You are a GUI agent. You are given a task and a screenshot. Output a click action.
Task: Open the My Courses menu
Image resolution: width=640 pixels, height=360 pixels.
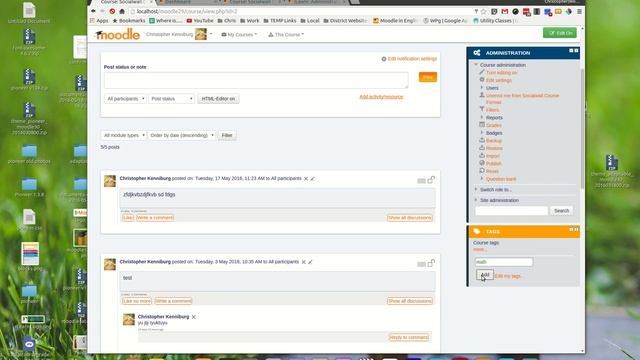click(x=239, y=35)
